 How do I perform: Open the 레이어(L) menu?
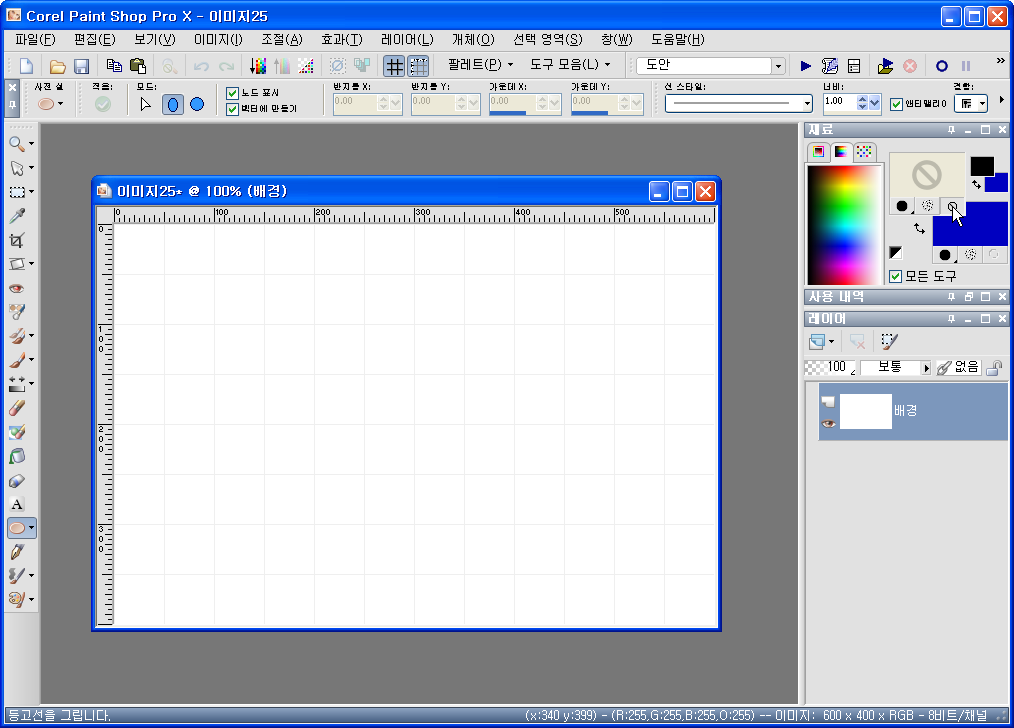coord(407,39)
